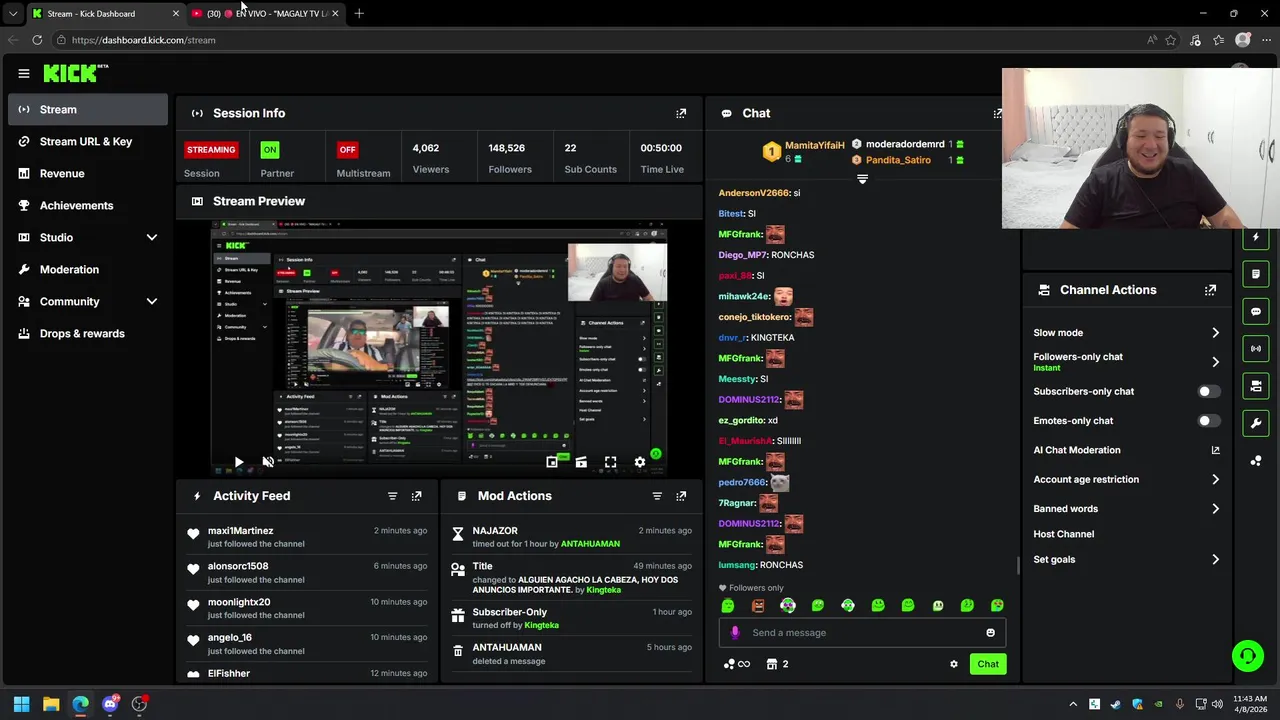This screenshot has height=720, width=1280.
Task: Click inside the Send a message field
Action: [862, 632]
